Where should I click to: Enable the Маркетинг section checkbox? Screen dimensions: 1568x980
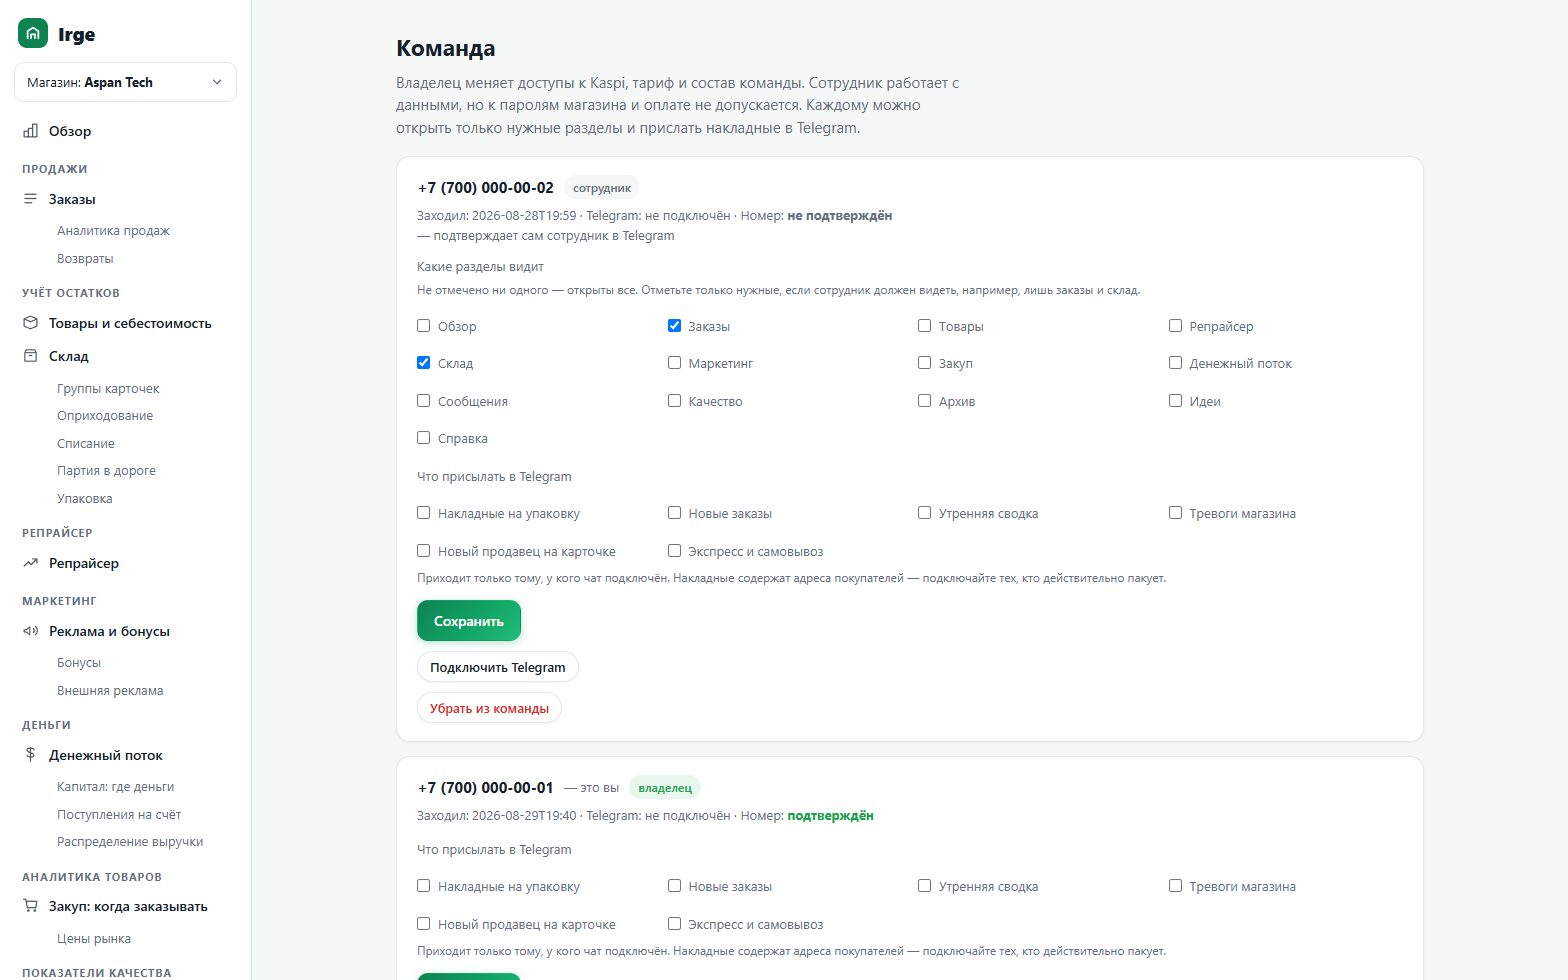pos(674,363)
